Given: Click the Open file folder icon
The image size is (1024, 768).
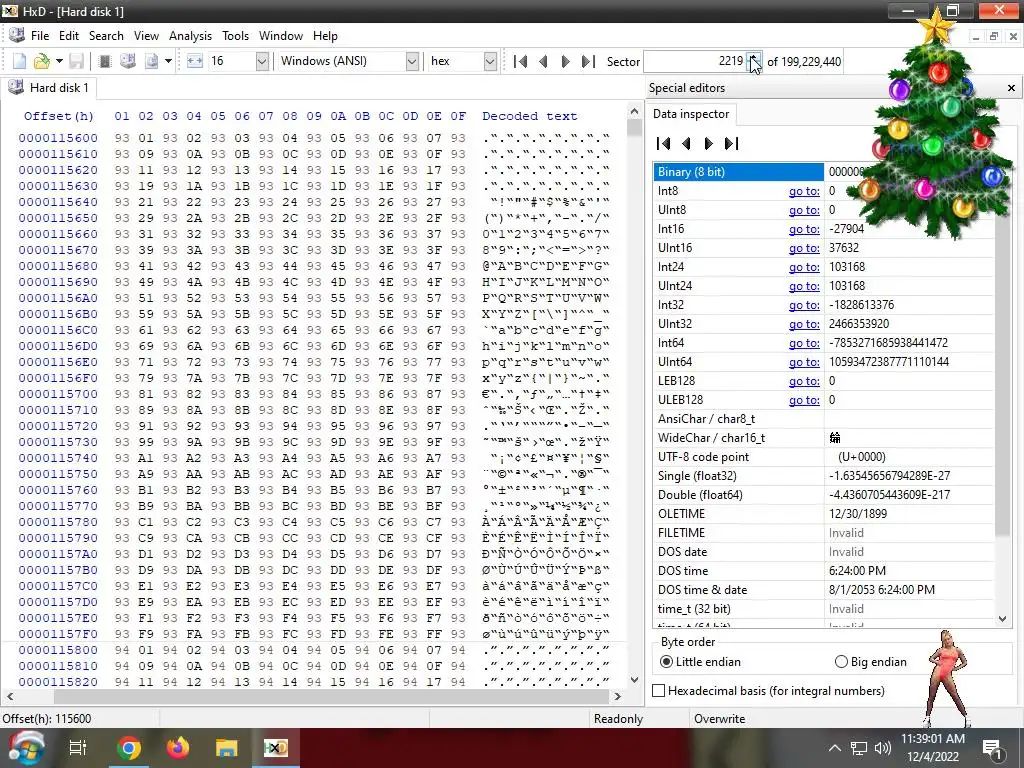Looking at the screenshot, I should (x=42, y=61).
